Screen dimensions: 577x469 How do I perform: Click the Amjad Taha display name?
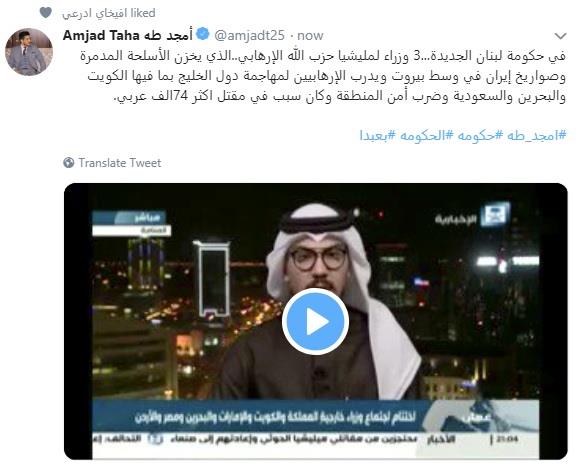[x=128, y=35]
